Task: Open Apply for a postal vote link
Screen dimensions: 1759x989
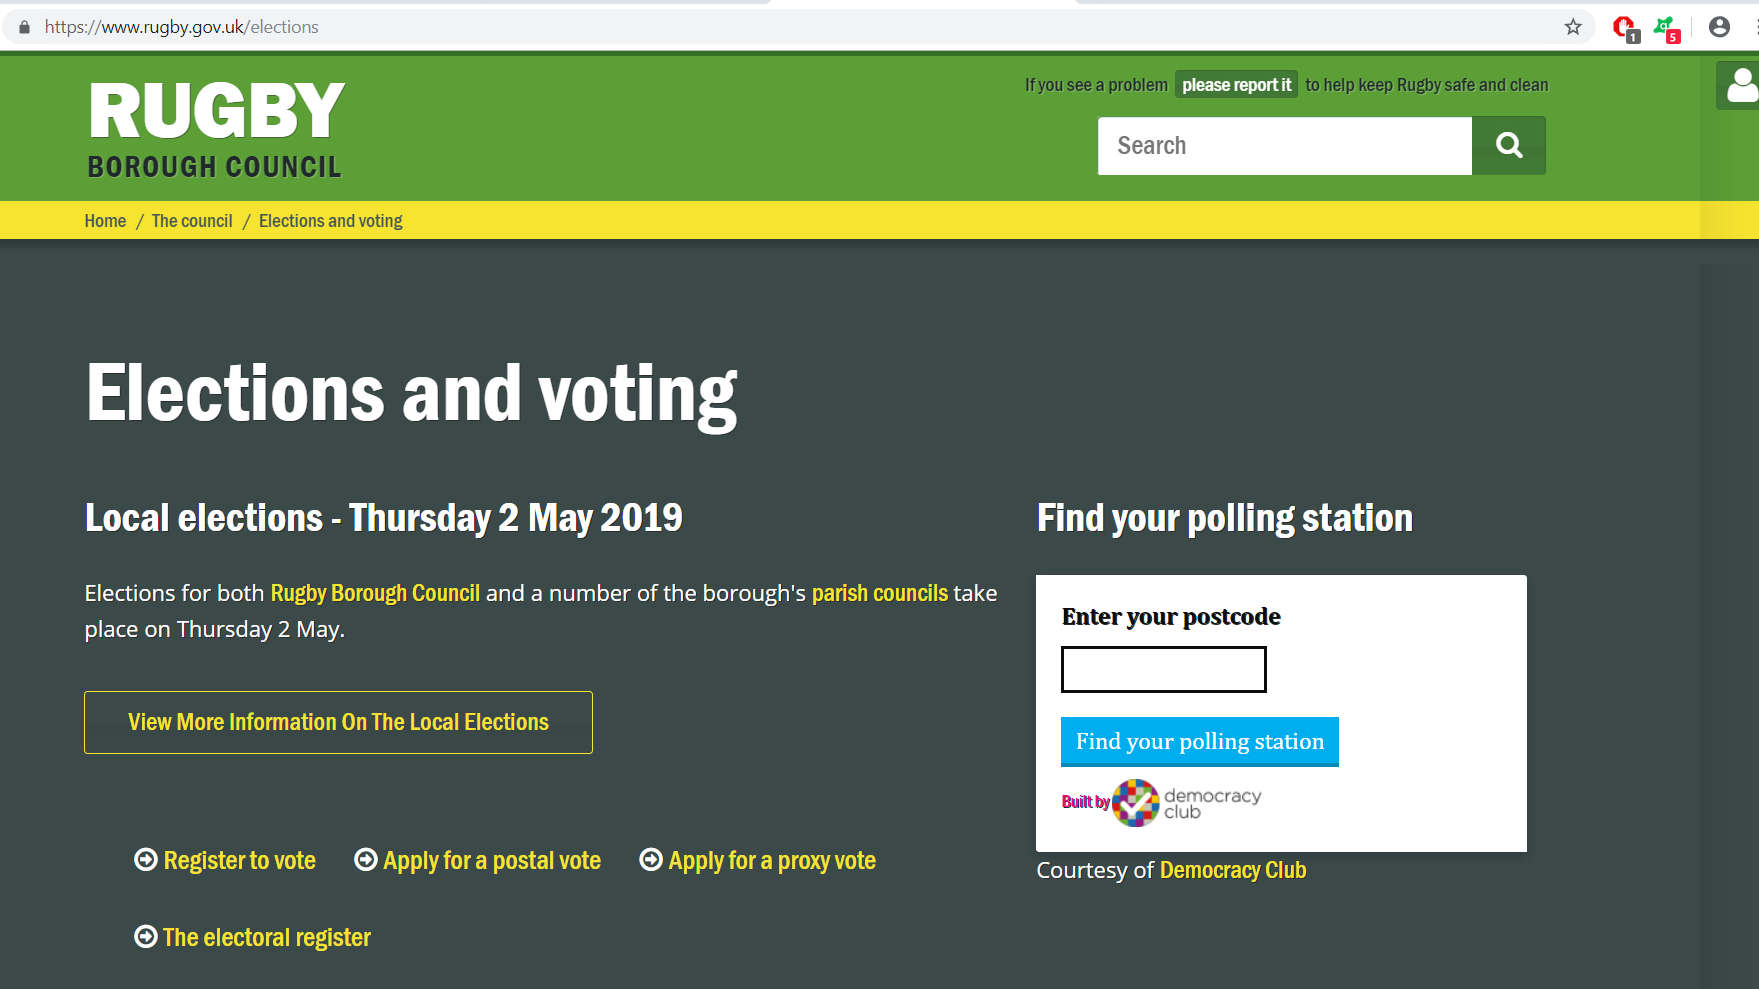Action: pyautogui.click(x=478, y=860)
